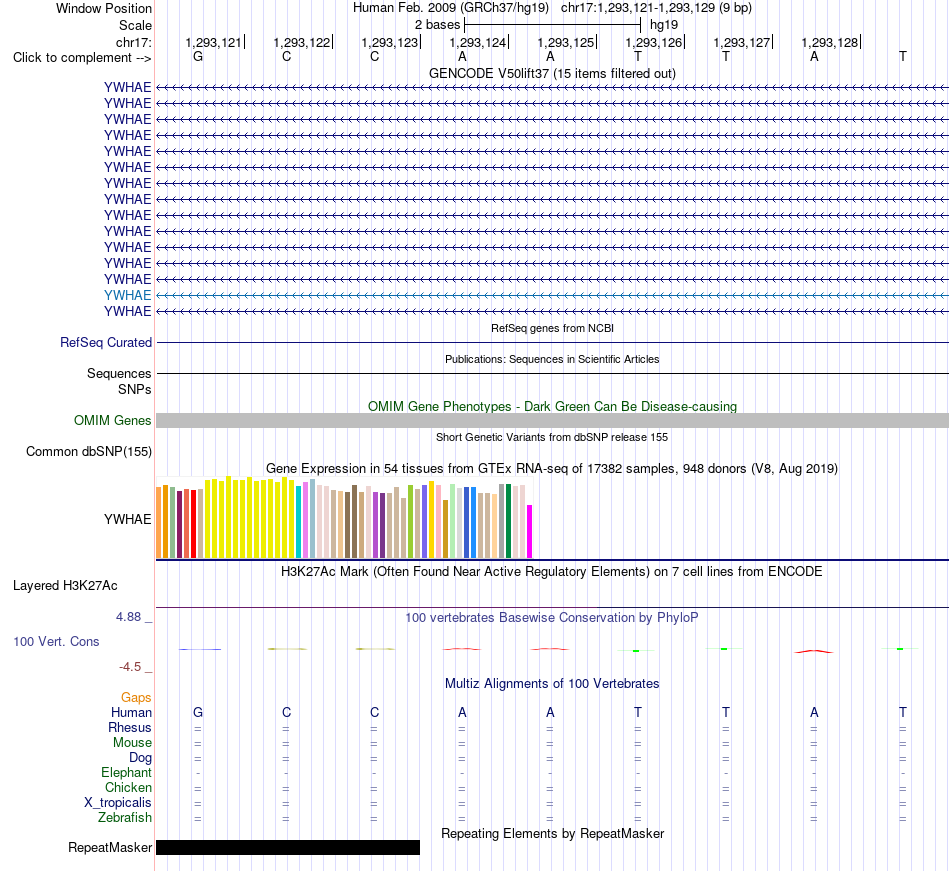The image size is (950, 871).
Task: Open 'Publications: Sequences in Scientific Articles' title
Action: (552, 359)
